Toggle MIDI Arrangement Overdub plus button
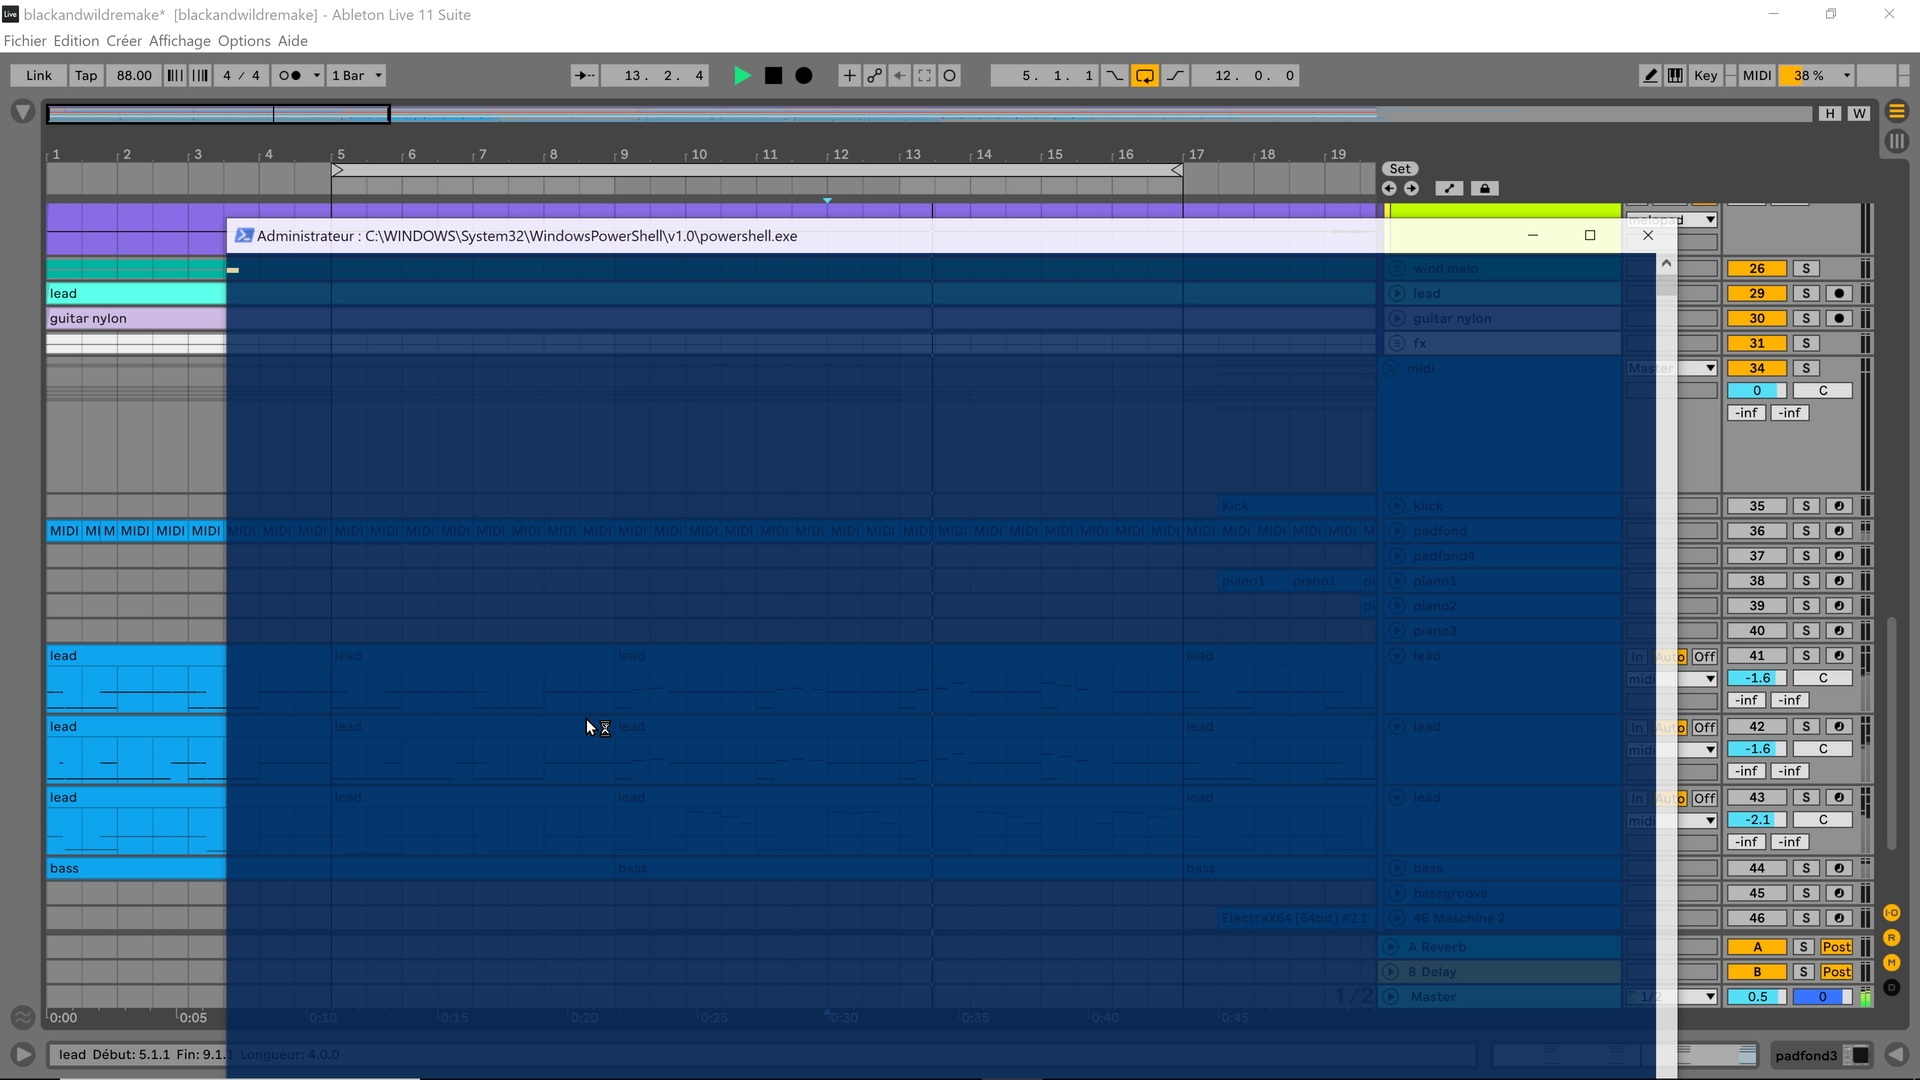The width and height of the screenshot is (1920, 1080). point(849,76)
